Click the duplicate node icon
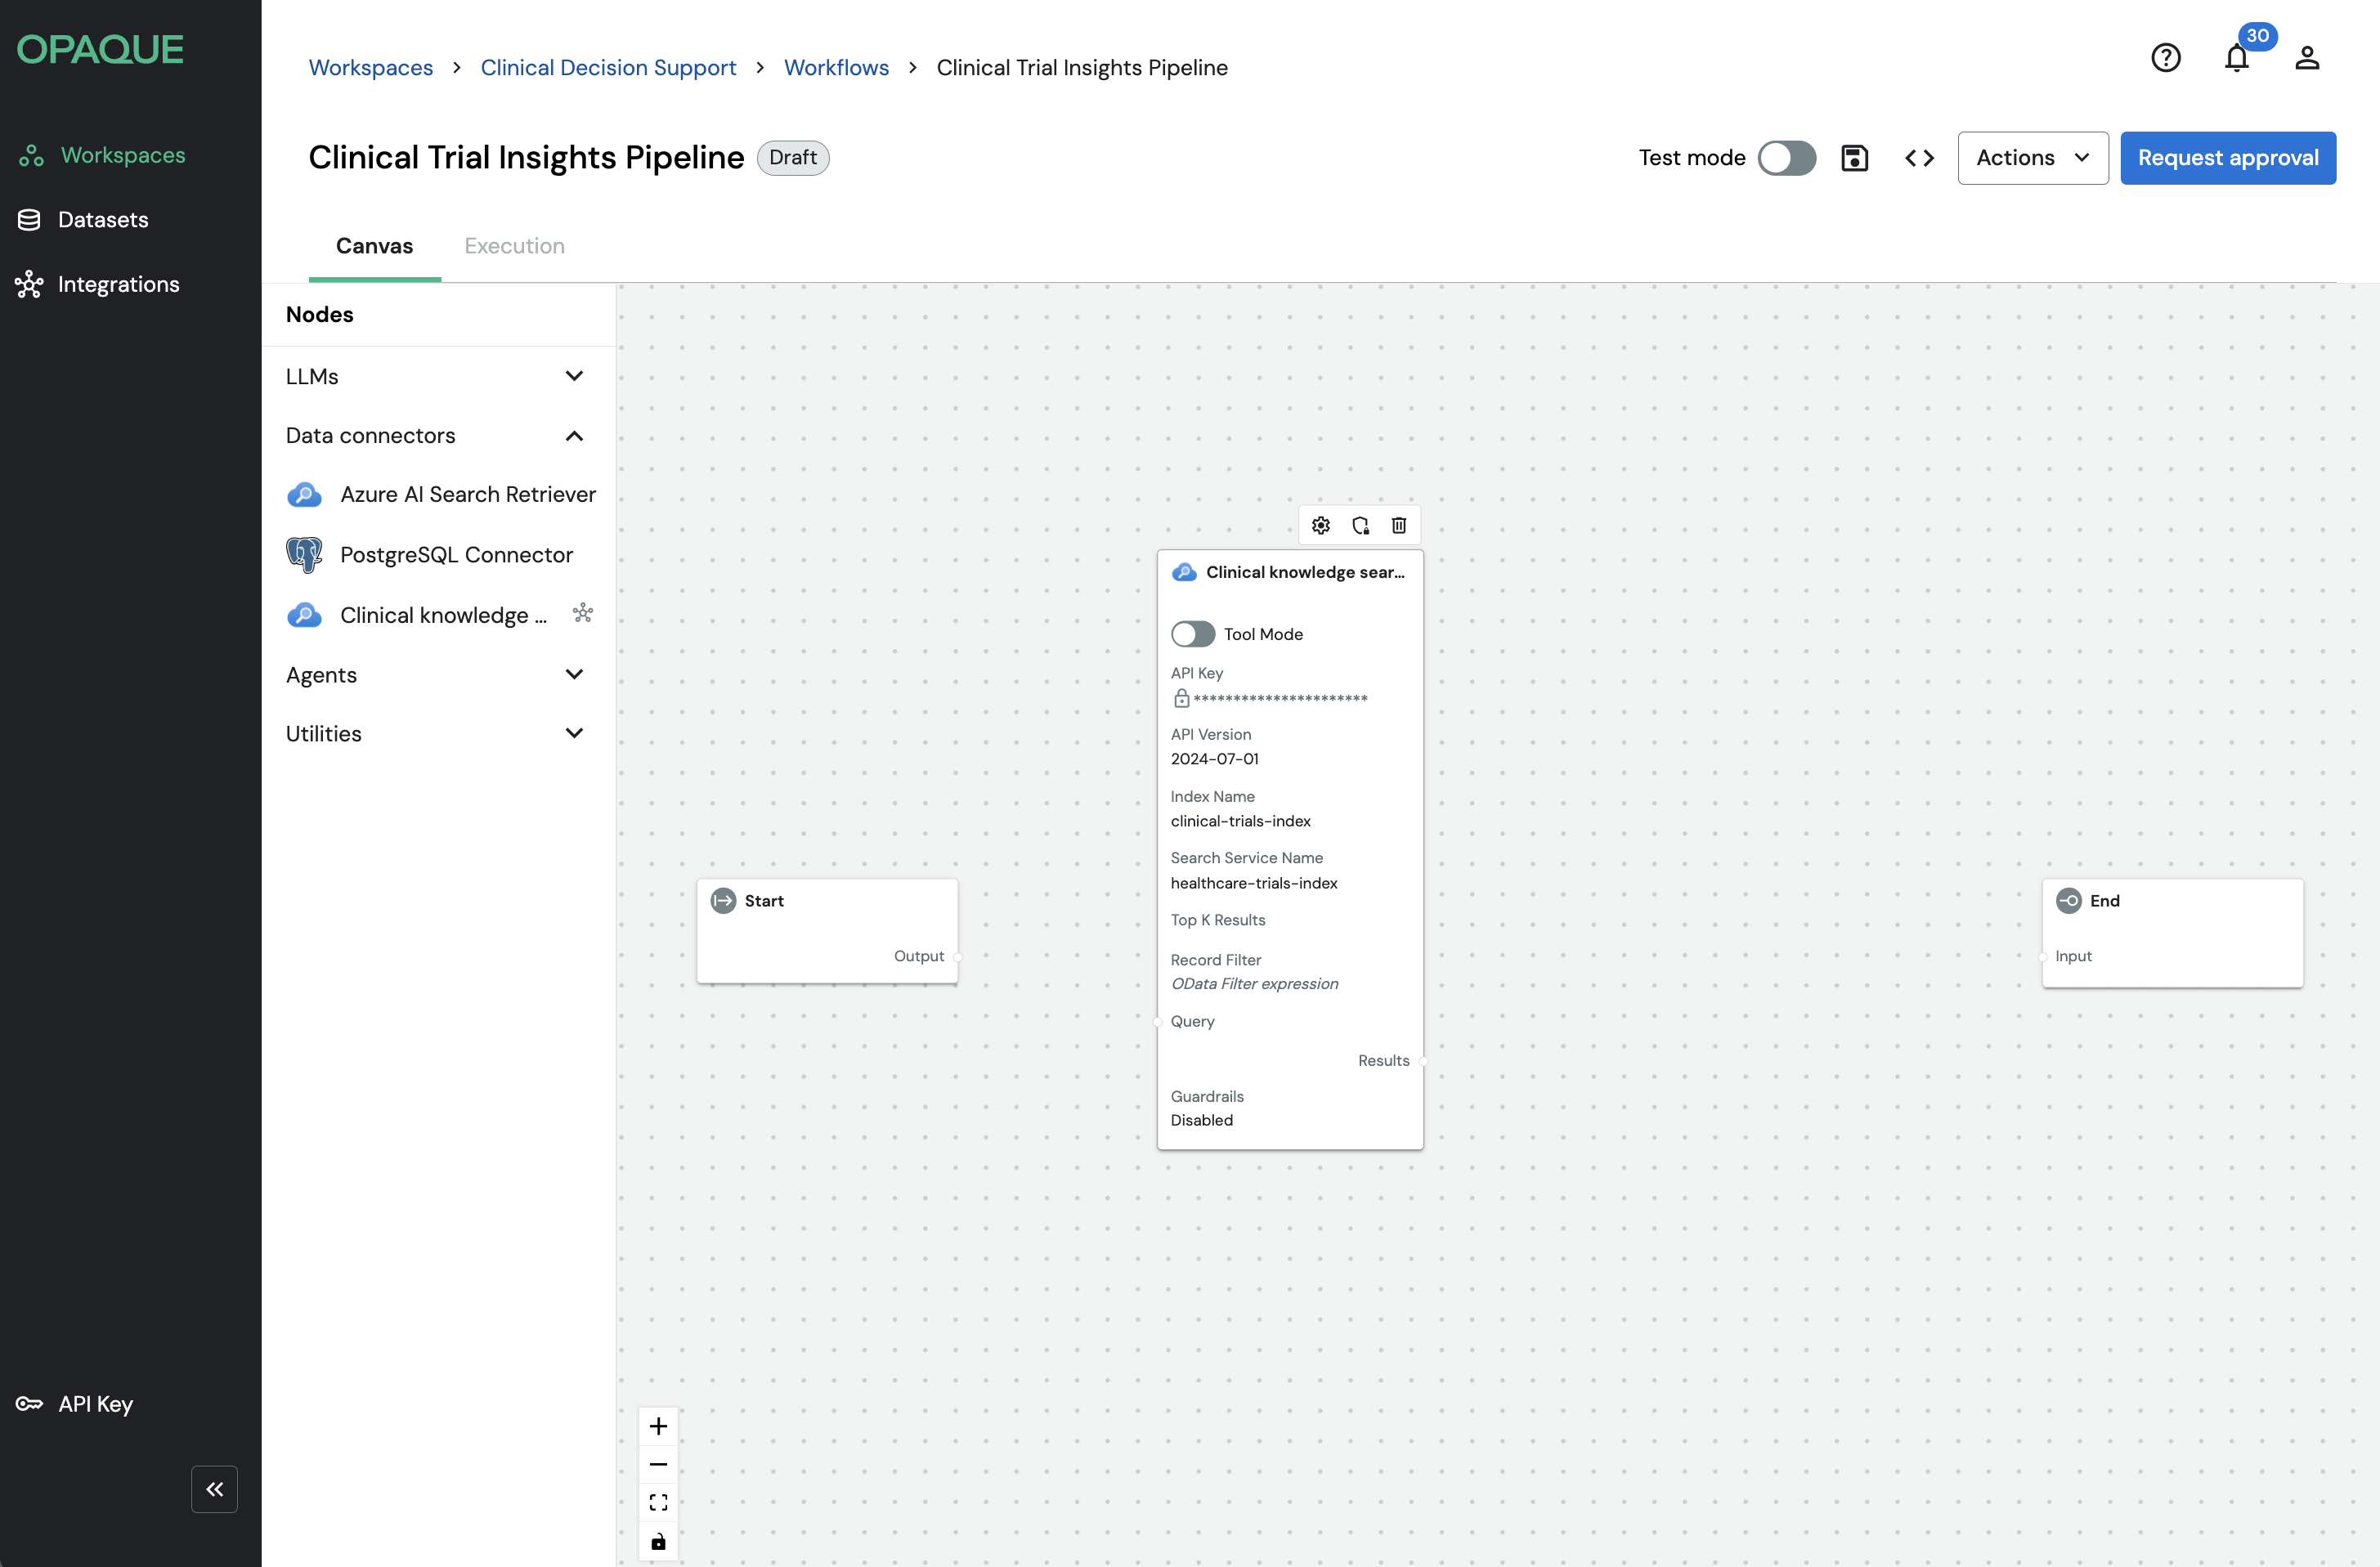Image resolution: width=2380 pixels, height=1567 pixels. 1360,525
